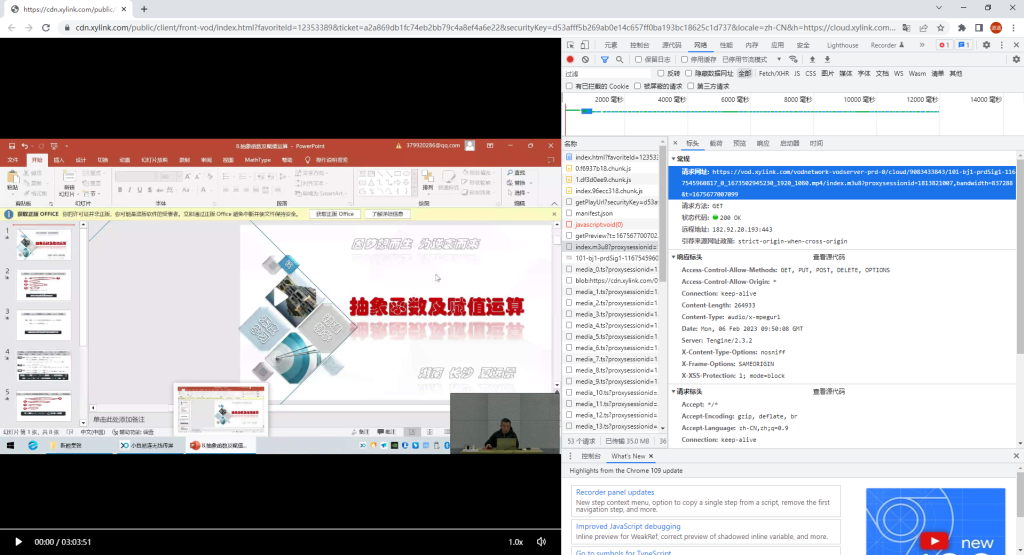Clear the network log
The image size is (1024, 555).
pos(585,60)
